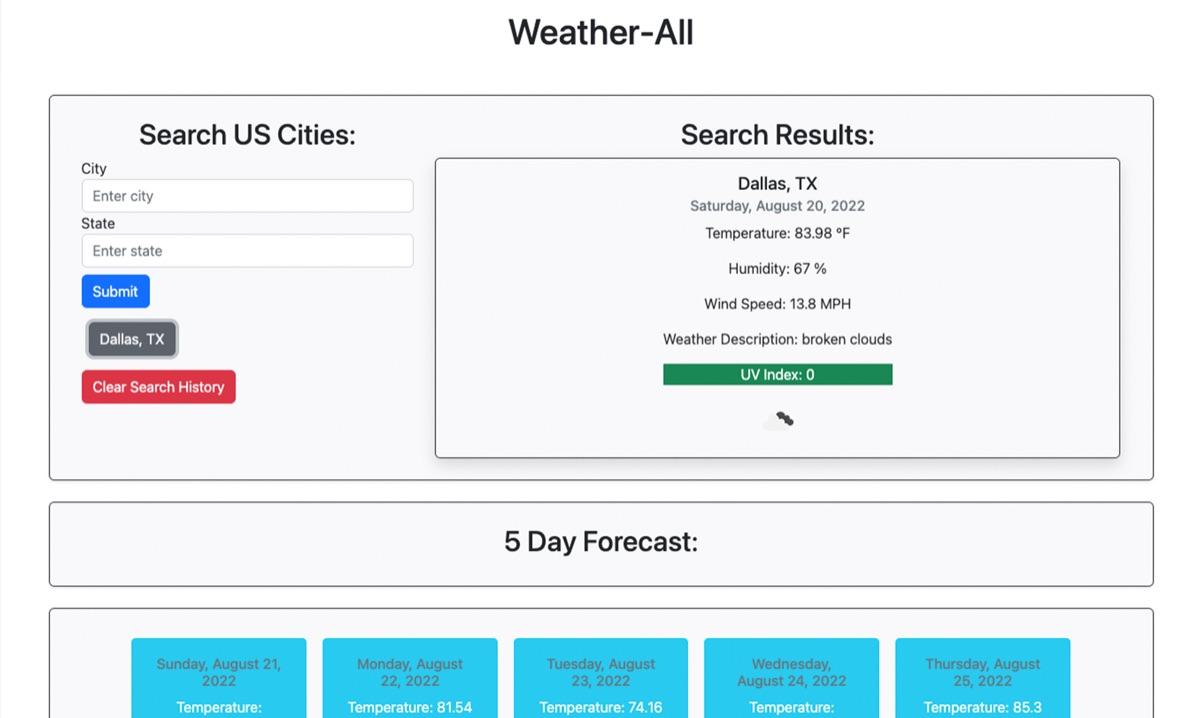Click Weather Description: broken clouds text
The height and width of the screenshot is (718, 1200).
(778, 339)
